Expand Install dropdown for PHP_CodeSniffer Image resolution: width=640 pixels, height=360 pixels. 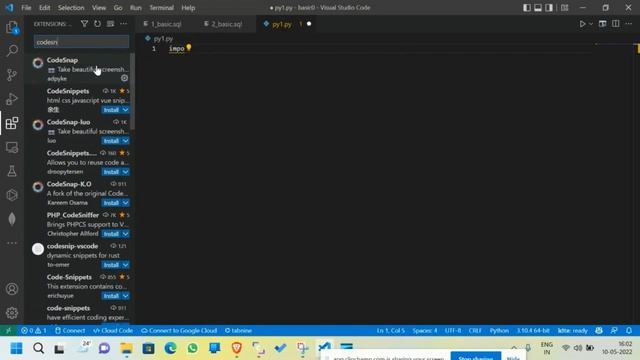(125, 234)
